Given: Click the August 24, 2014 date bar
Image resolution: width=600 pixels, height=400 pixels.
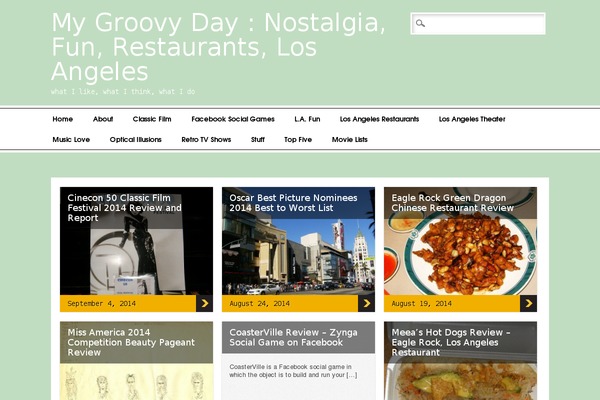Looking at the screenshot, I should click(x=290, y=303).
